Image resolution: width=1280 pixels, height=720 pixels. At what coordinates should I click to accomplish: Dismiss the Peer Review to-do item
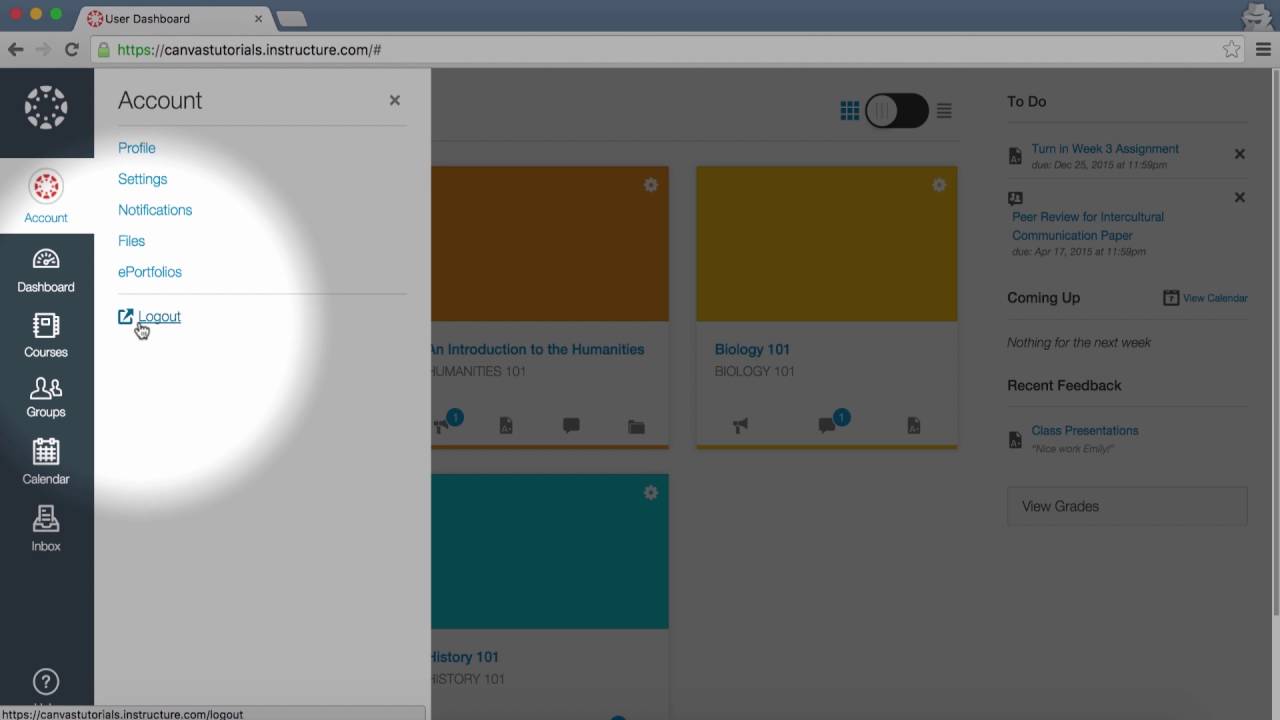1240,198
